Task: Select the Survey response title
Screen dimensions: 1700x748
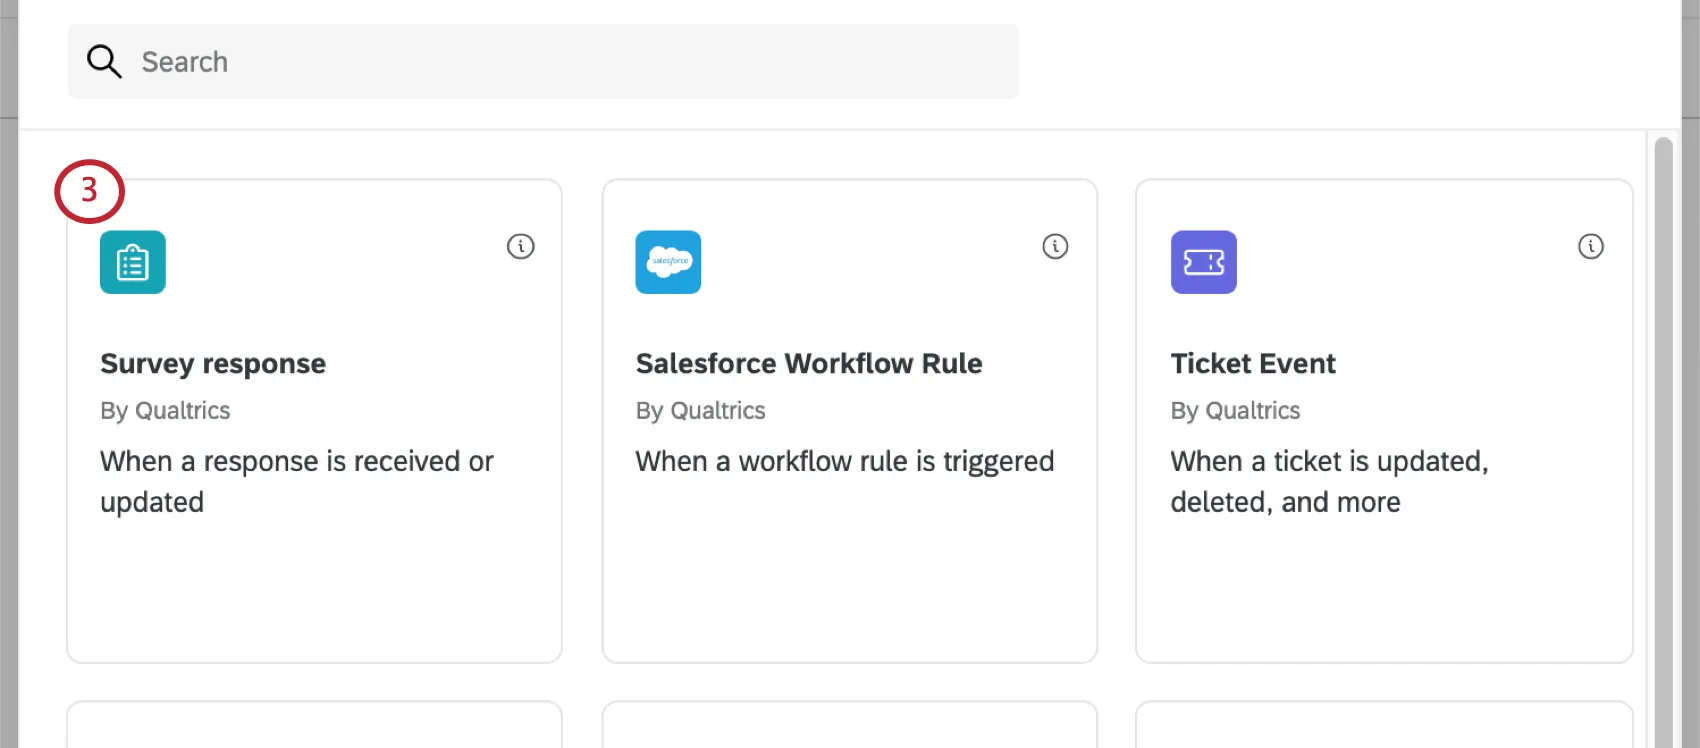Action: point(213,363)
